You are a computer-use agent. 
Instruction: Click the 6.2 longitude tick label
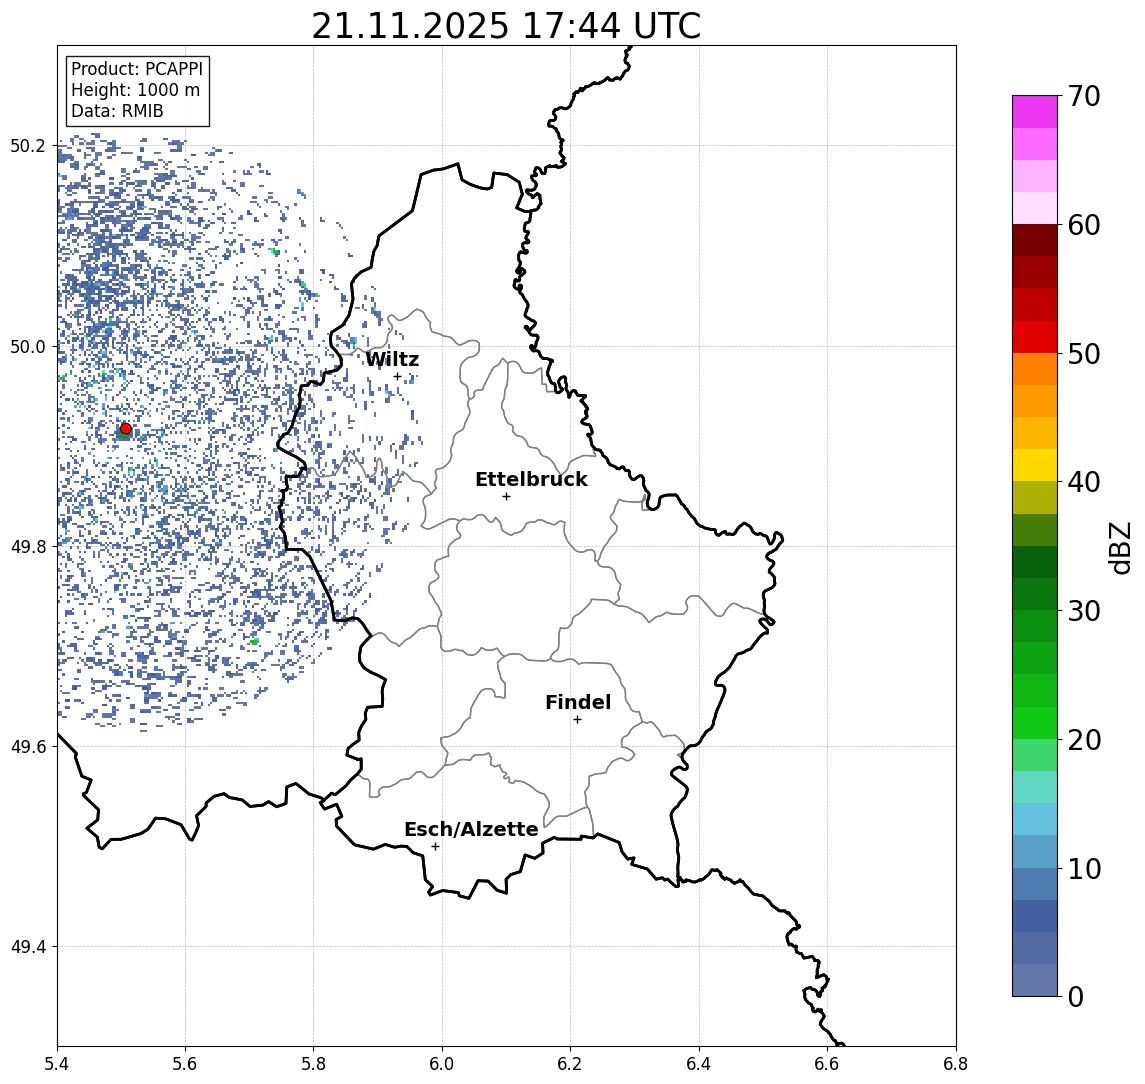[571, 1064]
